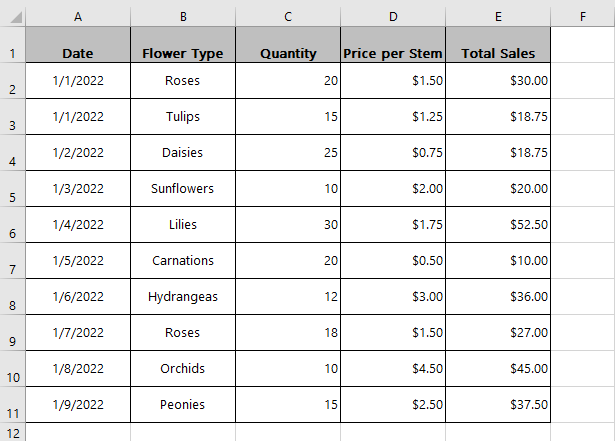Image resolution: width=615 pixels, height=441 pixels.
Task: Select the empty cell F1
Action: (x=583, y=45)
